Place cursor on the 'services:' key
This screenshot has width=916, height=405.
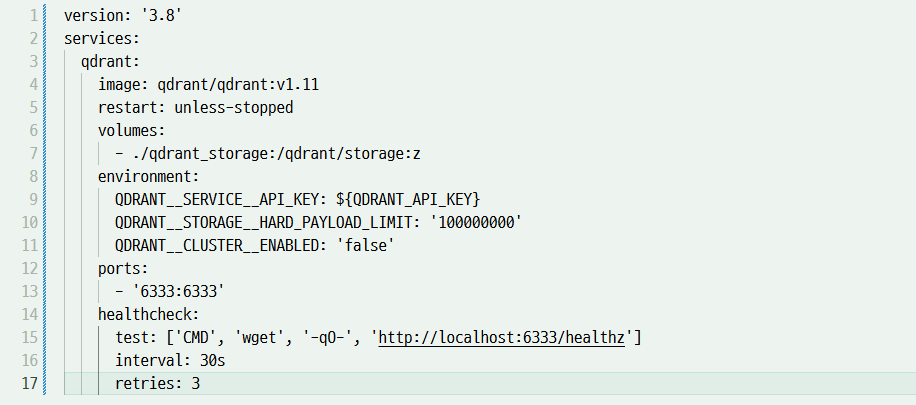point(101,38)
